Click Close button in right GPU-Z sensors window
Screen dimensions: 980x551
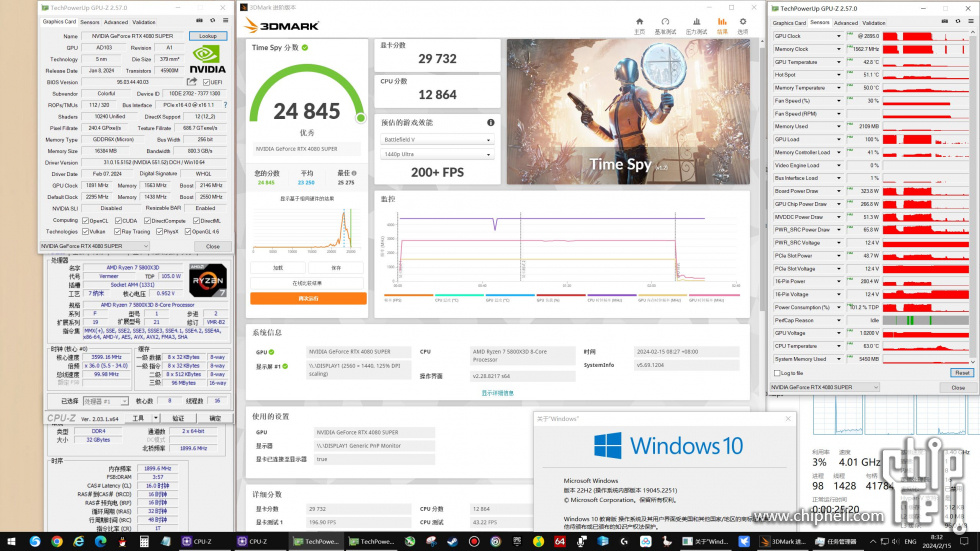(x=958, y=388)
